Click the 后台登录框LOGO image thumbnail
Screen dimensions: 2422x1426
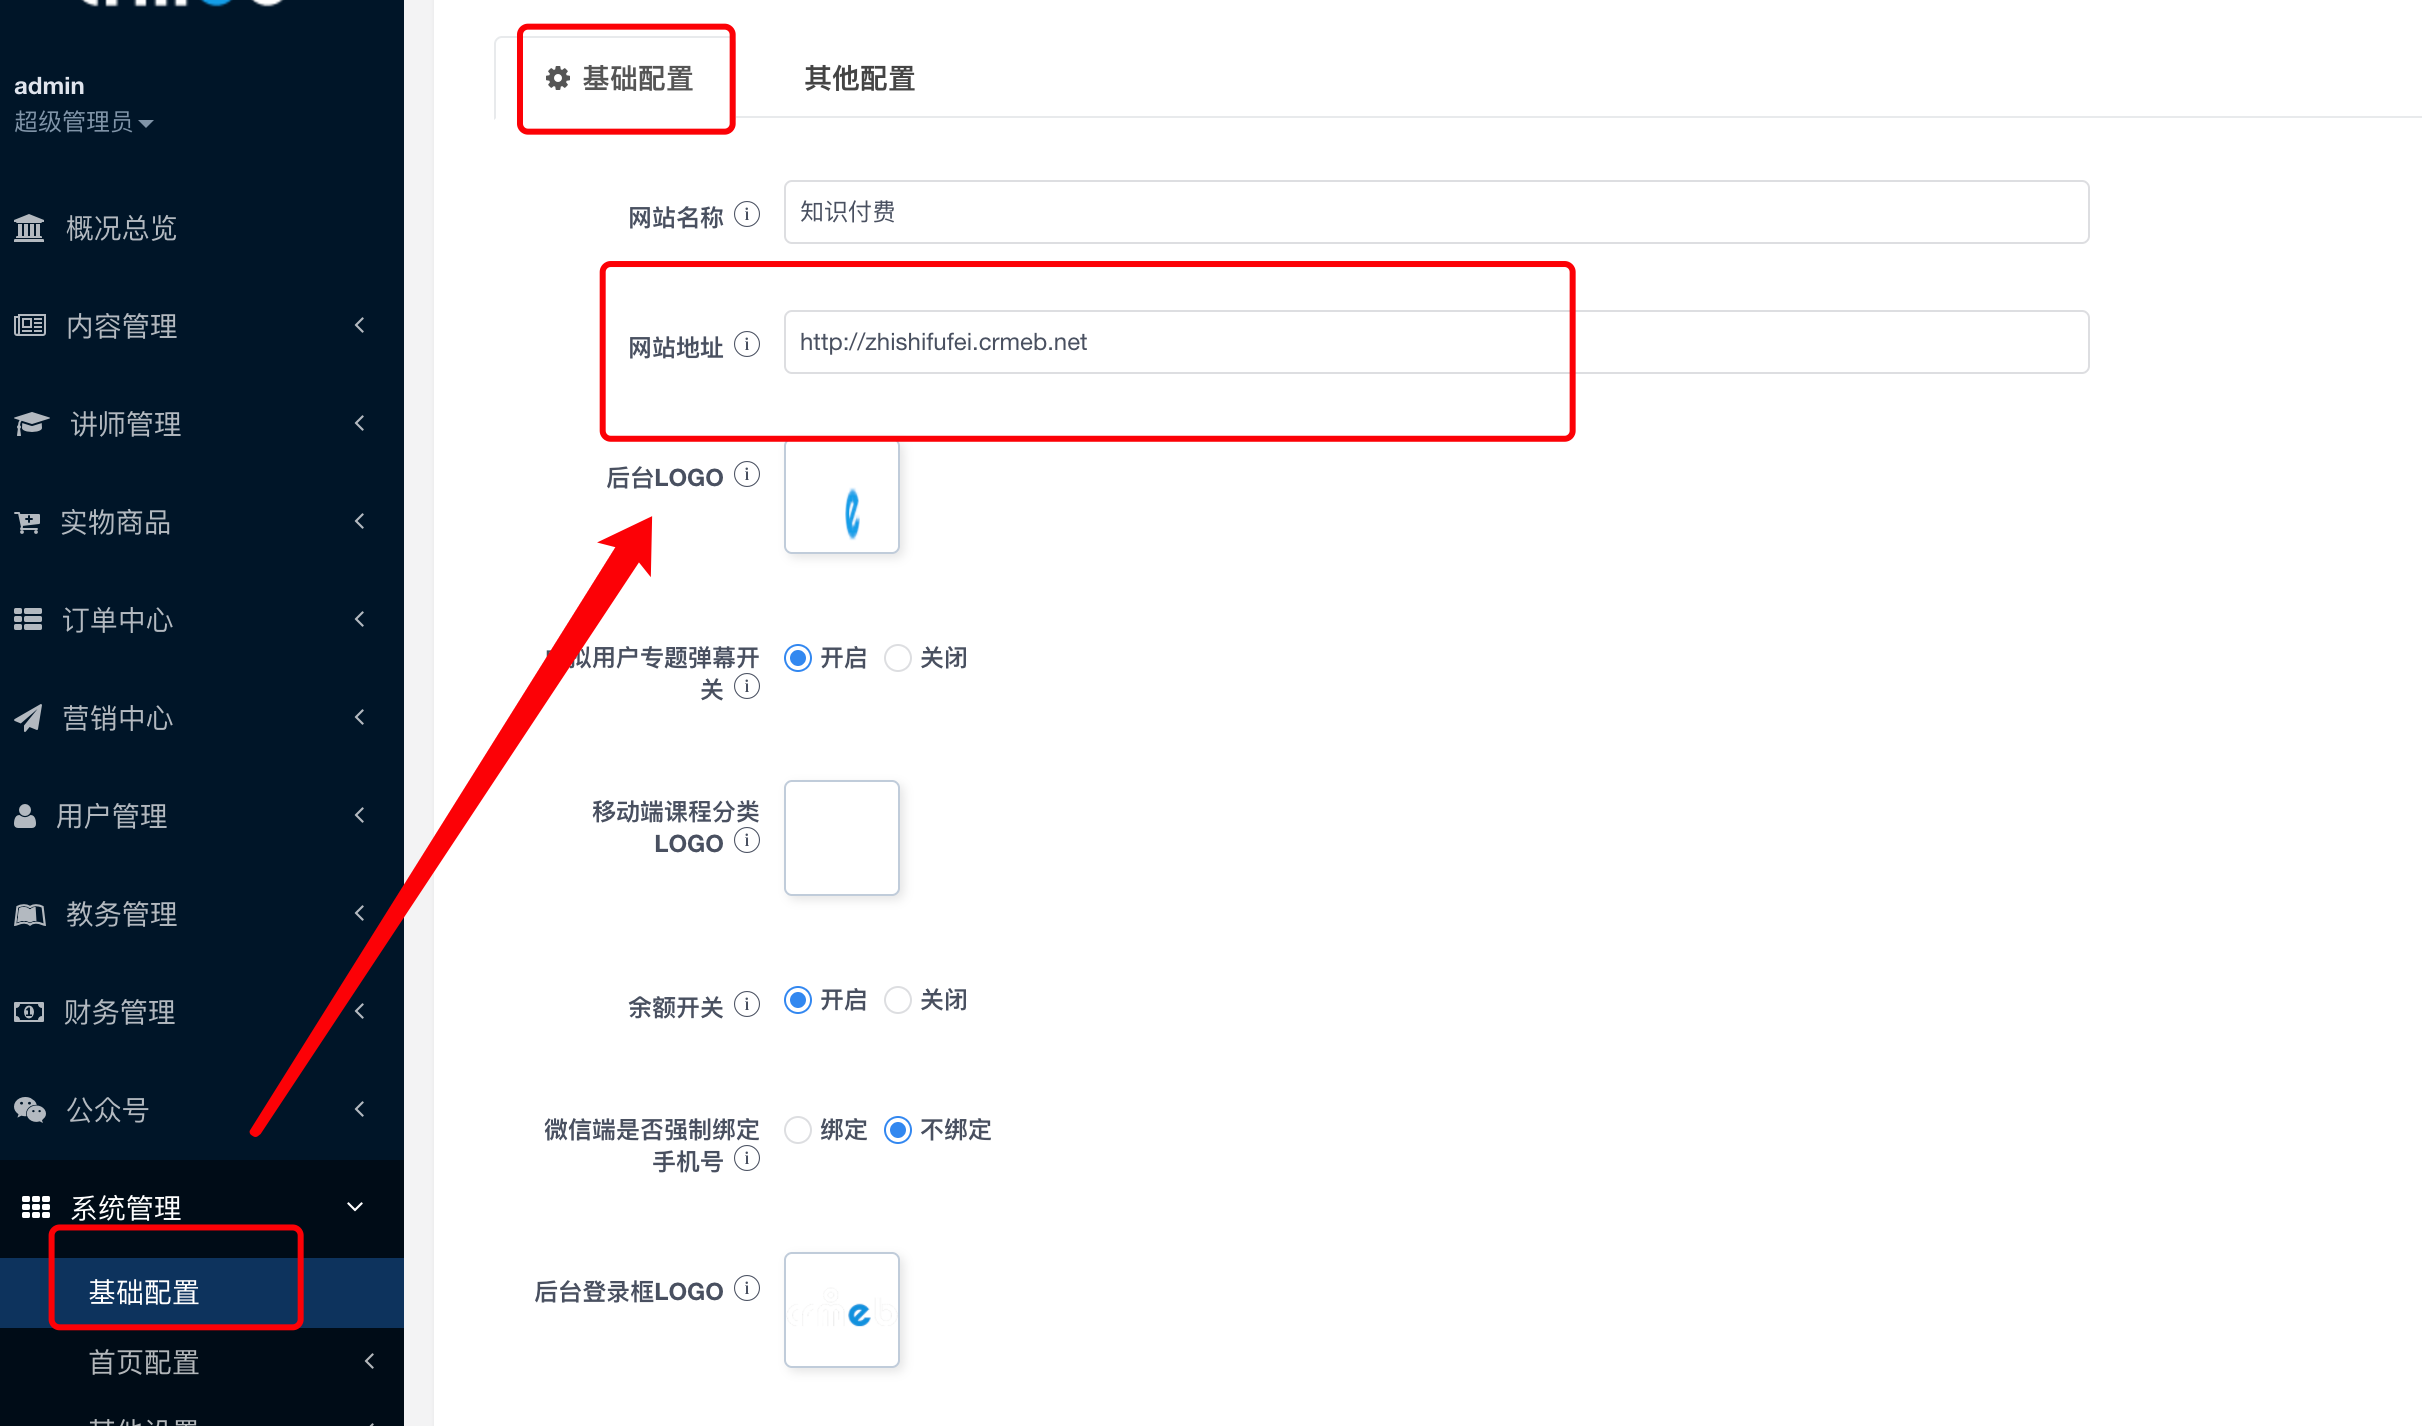coord(842,1310)
